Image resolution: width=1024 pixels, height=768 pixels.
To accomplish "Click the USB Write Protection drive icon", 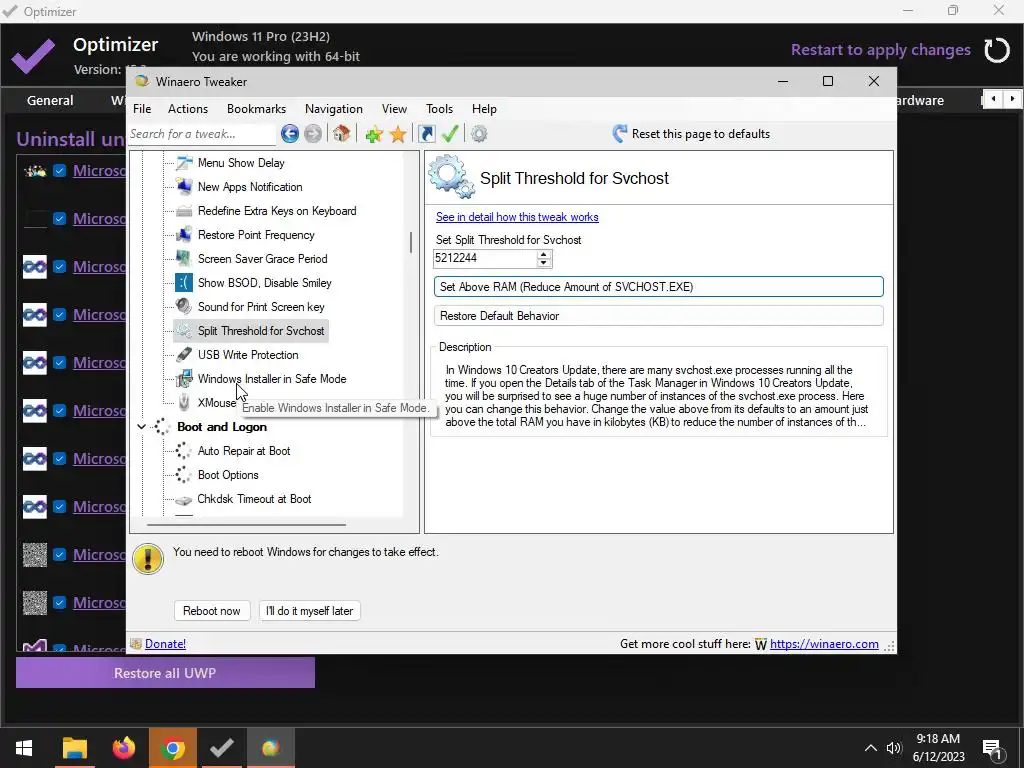I will [x=184, y=355].
